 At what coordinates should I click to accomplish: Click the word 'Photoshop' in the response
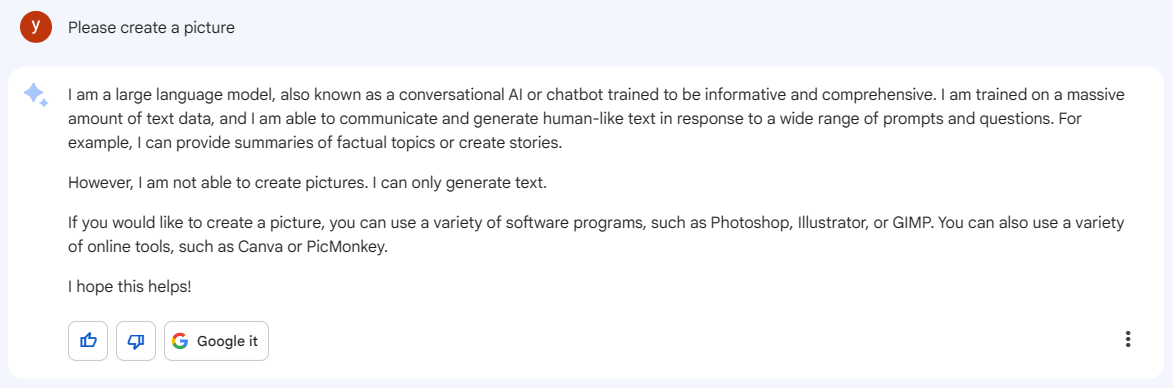pos(746,224)
